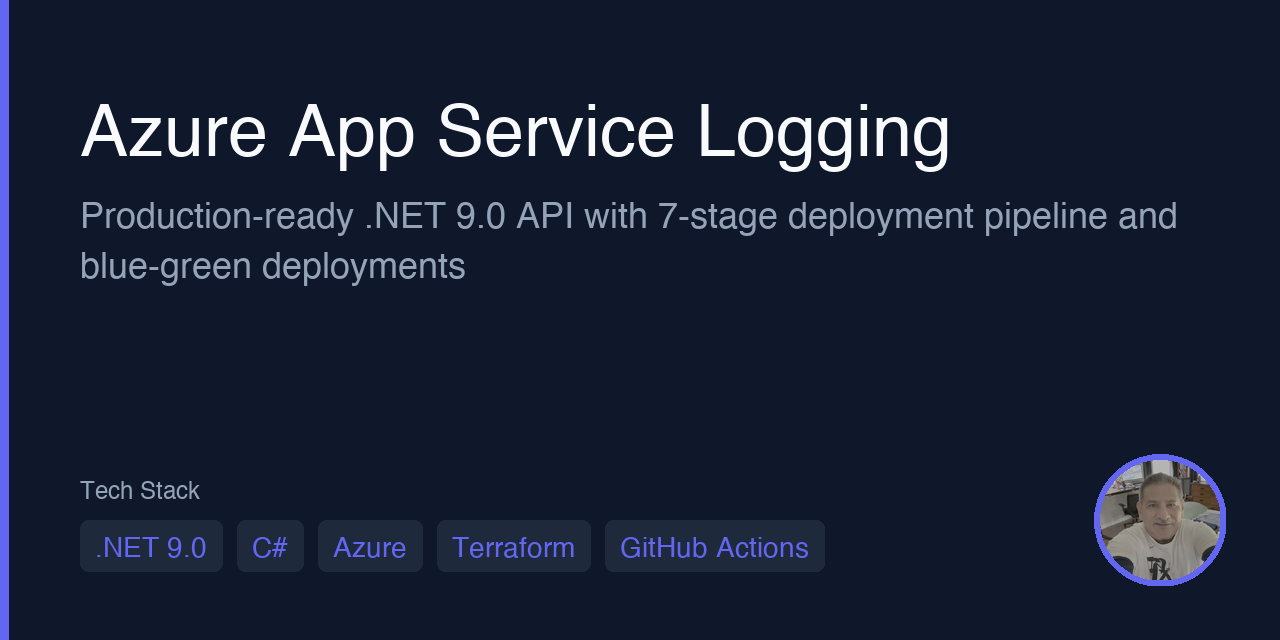1280x640 pixels.
Task: Open the Azure App Service Logging title link
Action: 516,130
